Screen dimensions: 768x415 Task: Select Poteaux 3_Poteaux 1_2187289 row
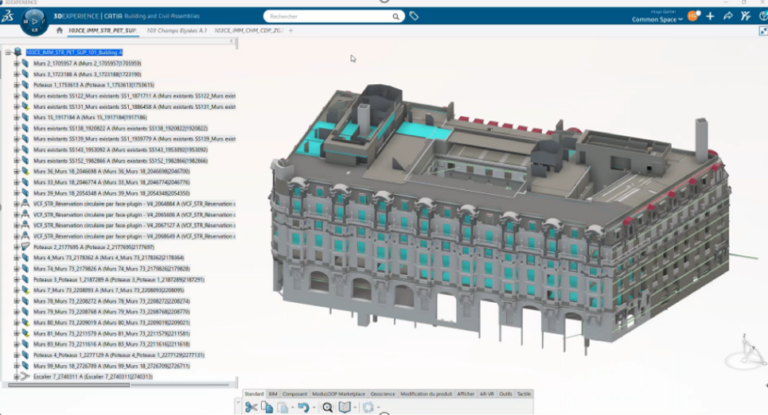(x=119, y=280)
